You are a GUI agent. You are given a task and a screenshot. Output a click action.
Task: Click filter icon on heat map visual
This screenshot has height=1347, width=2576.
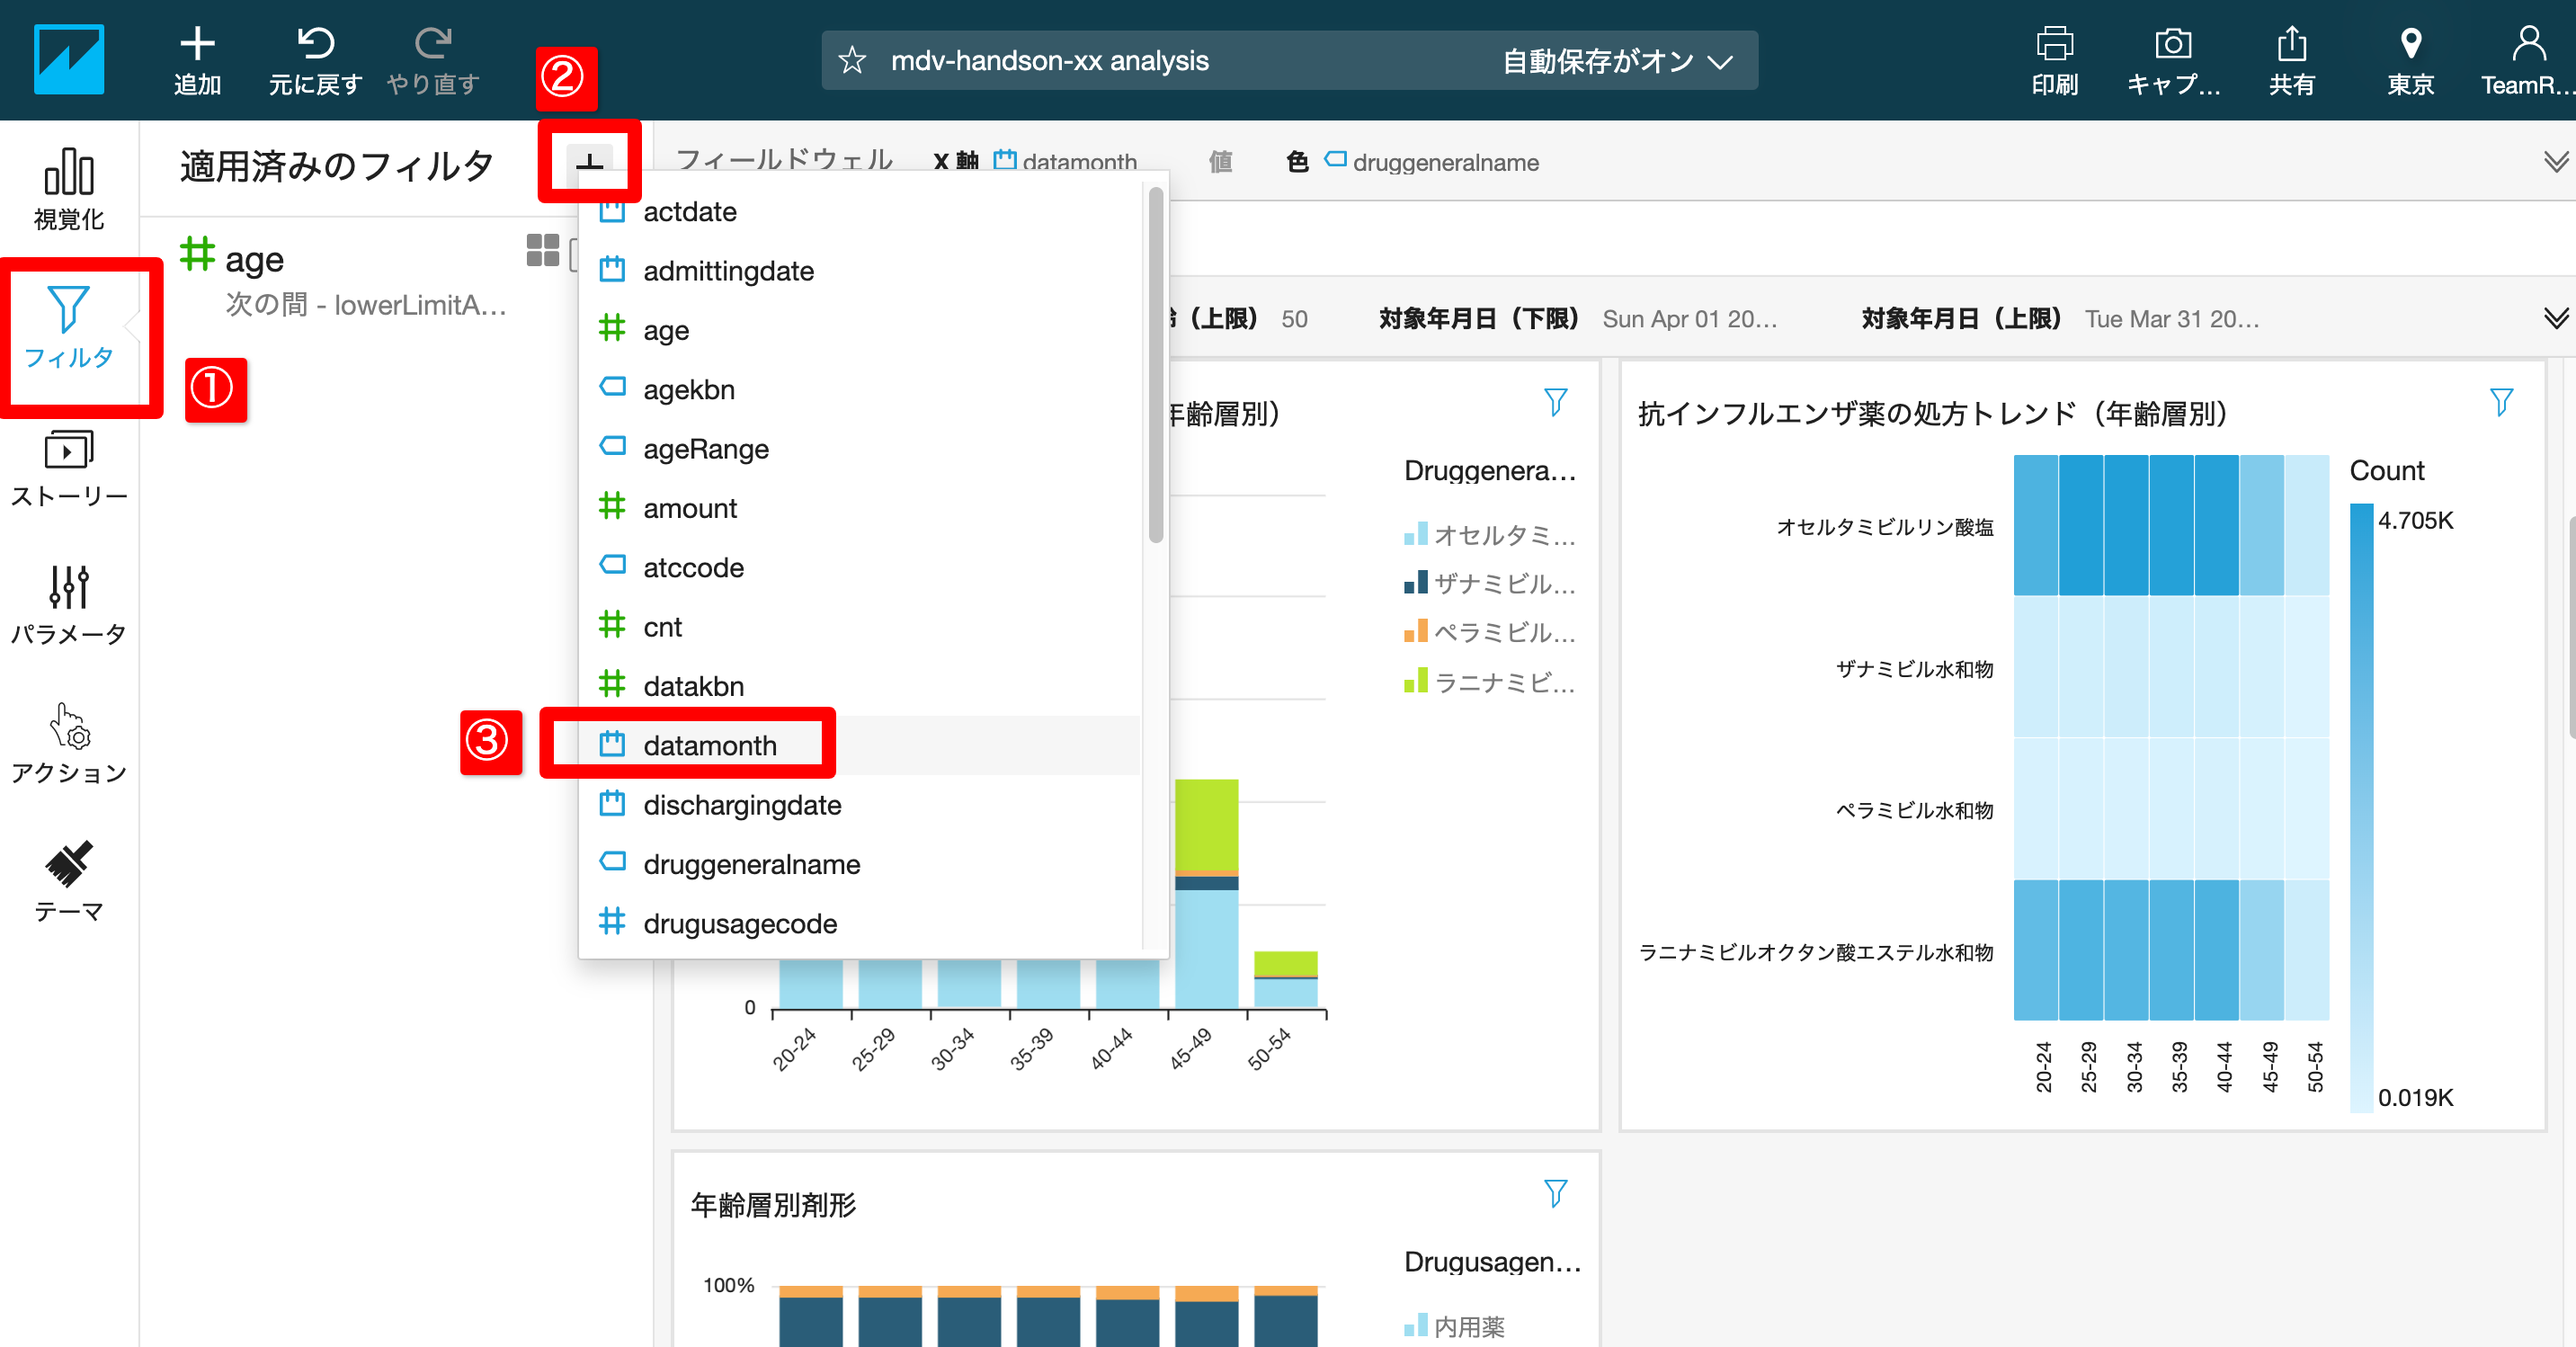[2501, 403]
